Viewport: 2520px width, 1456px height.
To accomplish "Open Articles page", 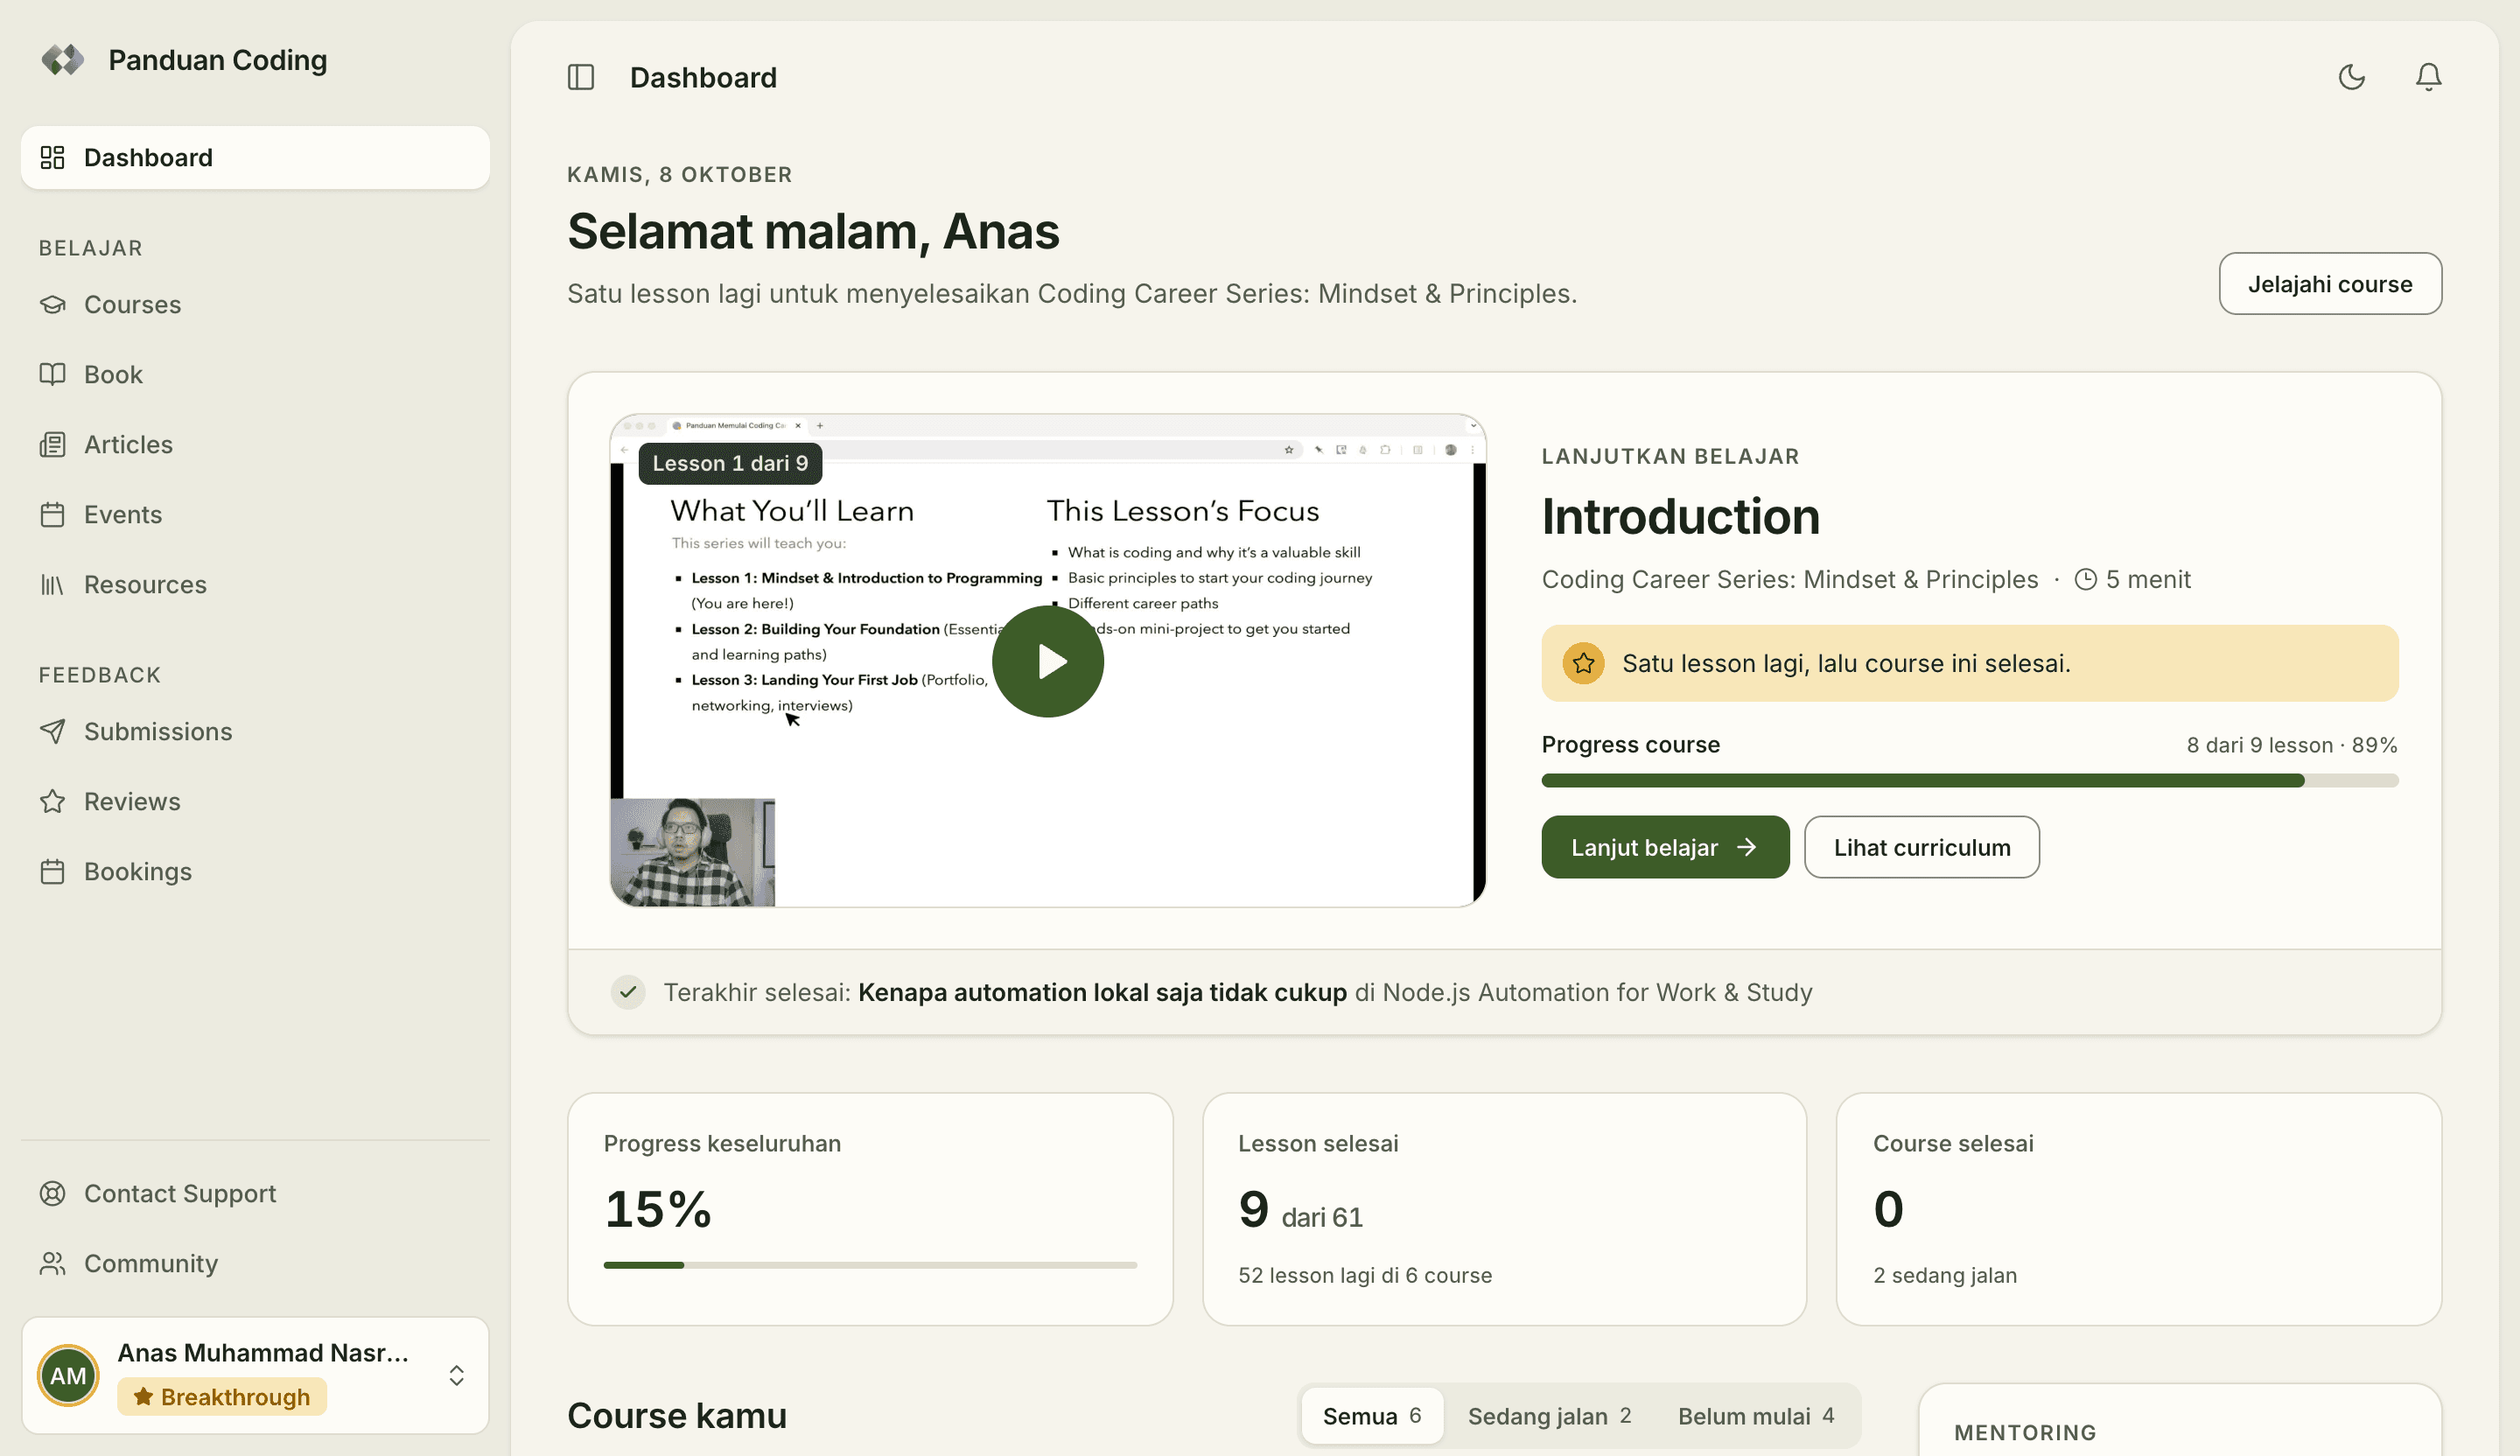I will point(255,444).
